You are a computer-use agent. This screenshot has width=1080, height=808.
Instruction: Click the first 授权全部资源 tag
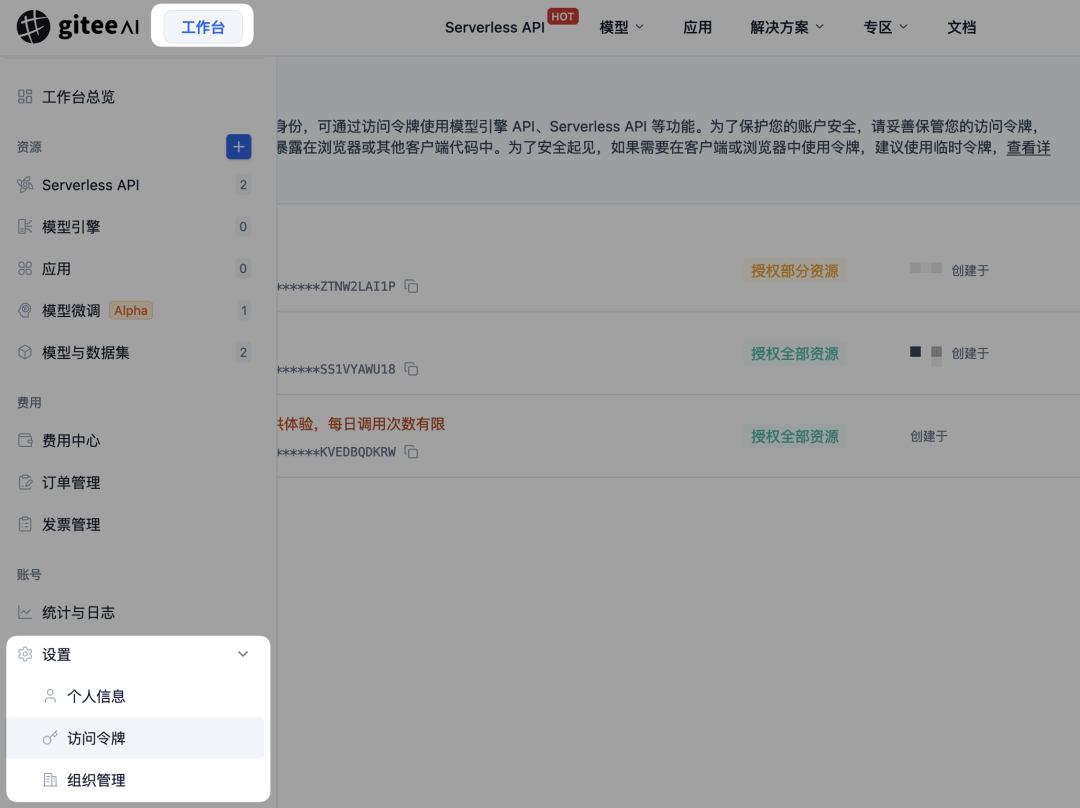click(x=797, y=353)
